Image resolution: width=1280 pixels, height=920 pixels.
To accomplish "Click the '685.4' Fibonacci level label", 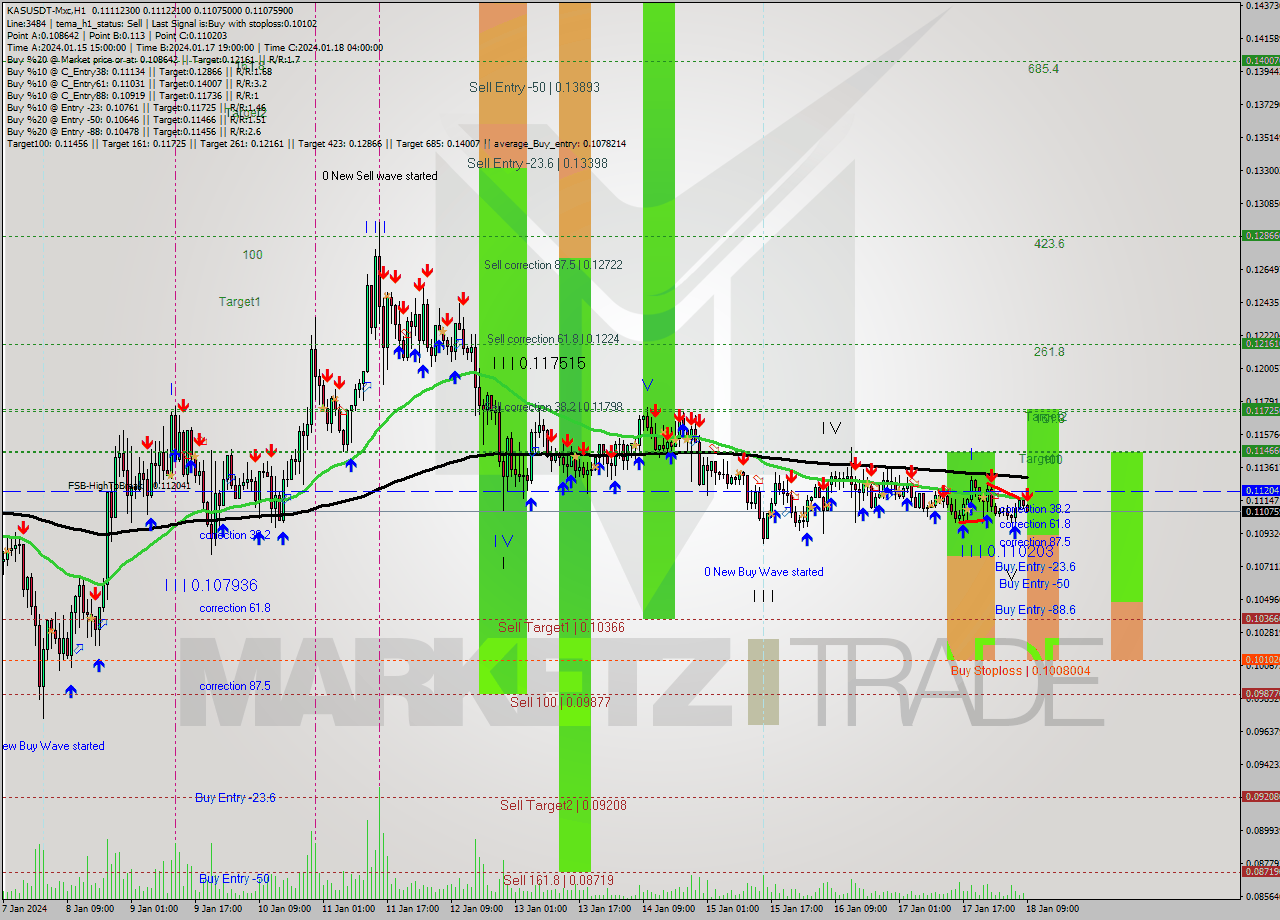I will 1043,69.
